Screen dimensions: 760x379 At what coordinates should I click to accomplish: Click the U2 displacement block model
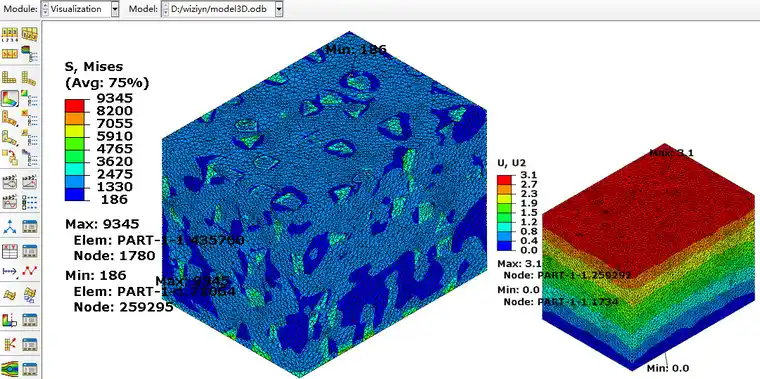pos(650,257)
